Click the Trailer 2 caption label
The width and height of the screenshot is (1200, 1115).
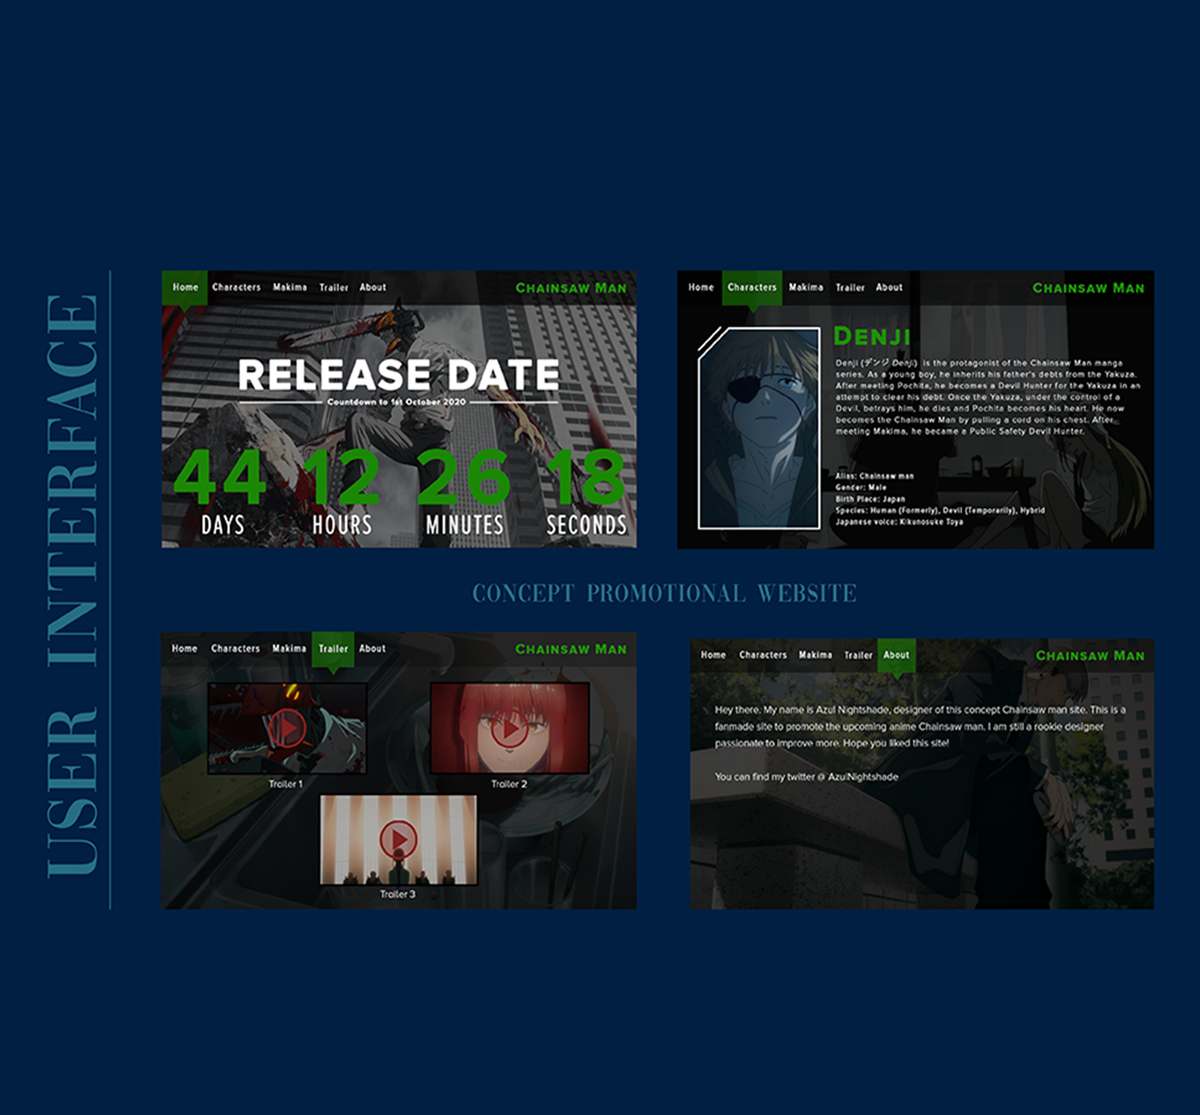(509, 784)
